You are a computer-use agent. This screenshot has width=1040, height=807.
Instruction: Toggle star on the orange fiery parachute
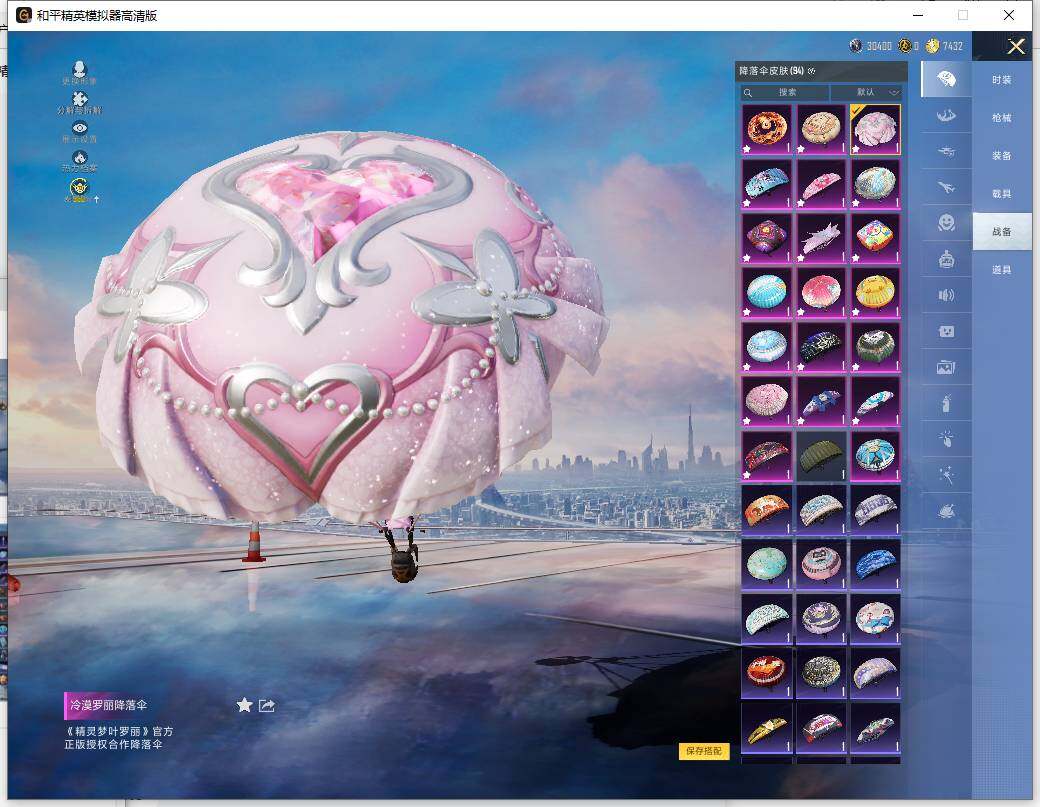(x=748, y=149)
